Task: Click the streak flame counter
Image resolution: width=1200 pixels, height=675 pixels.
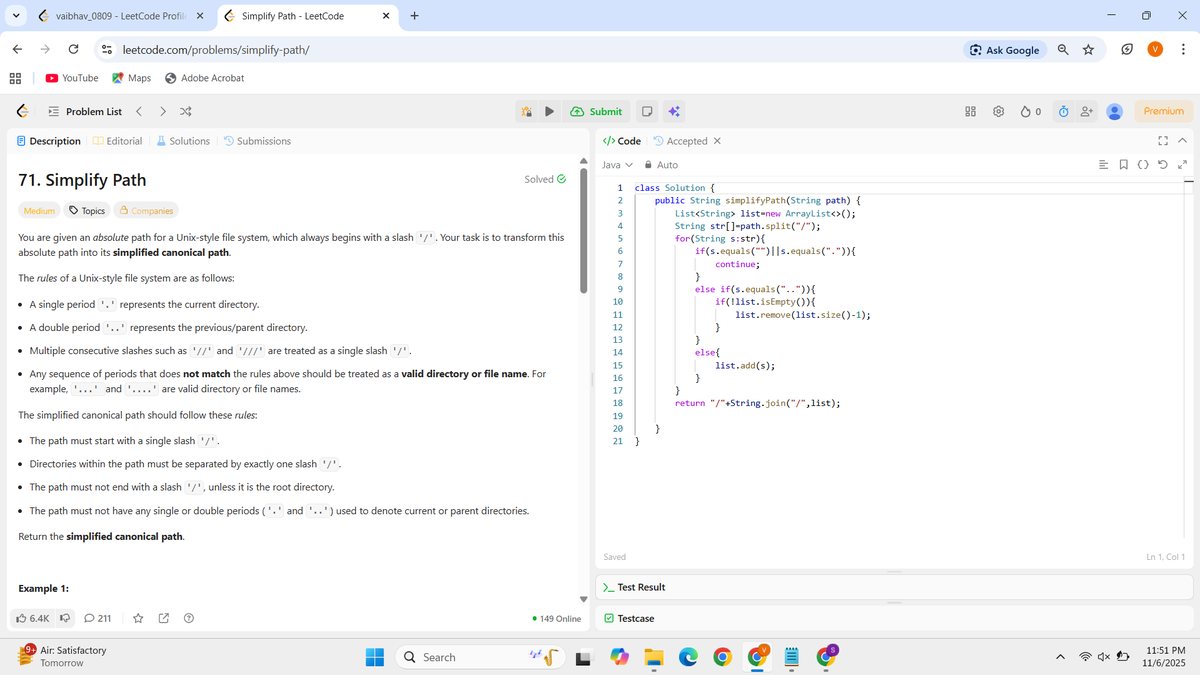Action: tap(1030, 112)
